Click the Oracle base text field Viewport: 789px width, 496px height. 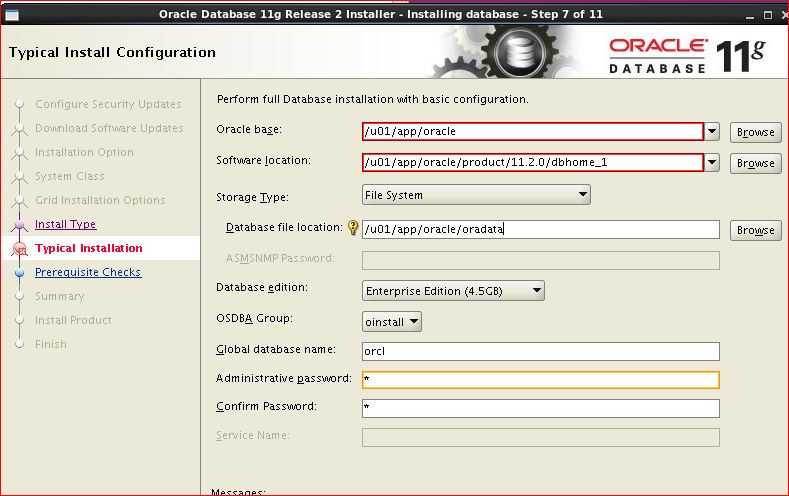(532, 131)
